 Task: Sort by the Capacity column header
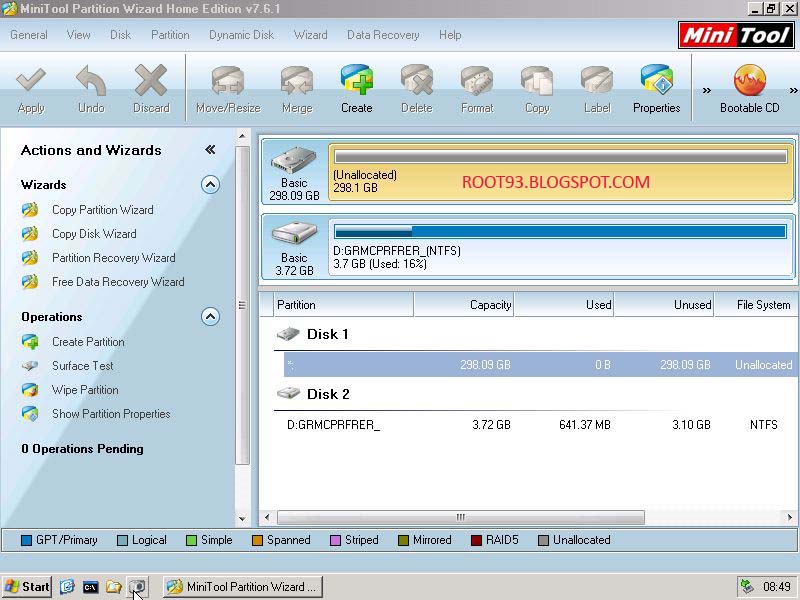click(x=463, y=305)
